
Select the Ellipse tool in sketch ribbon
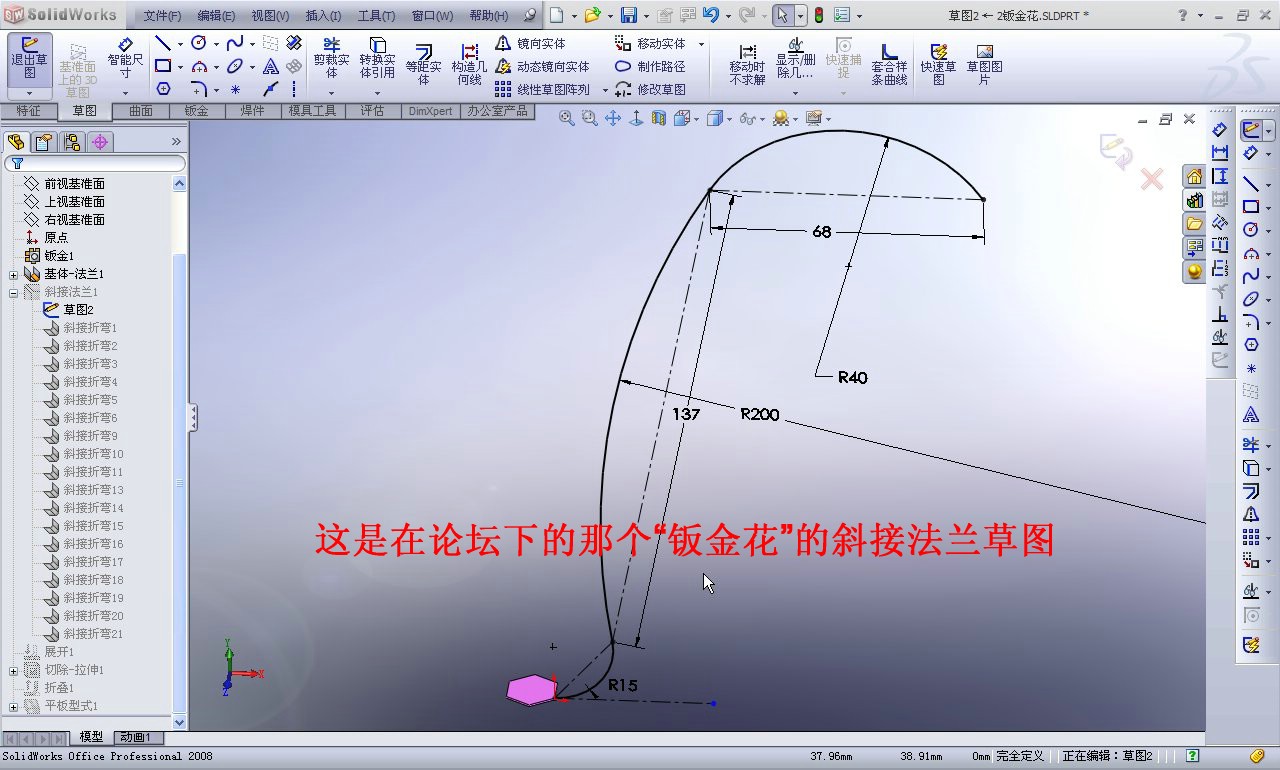234,67
